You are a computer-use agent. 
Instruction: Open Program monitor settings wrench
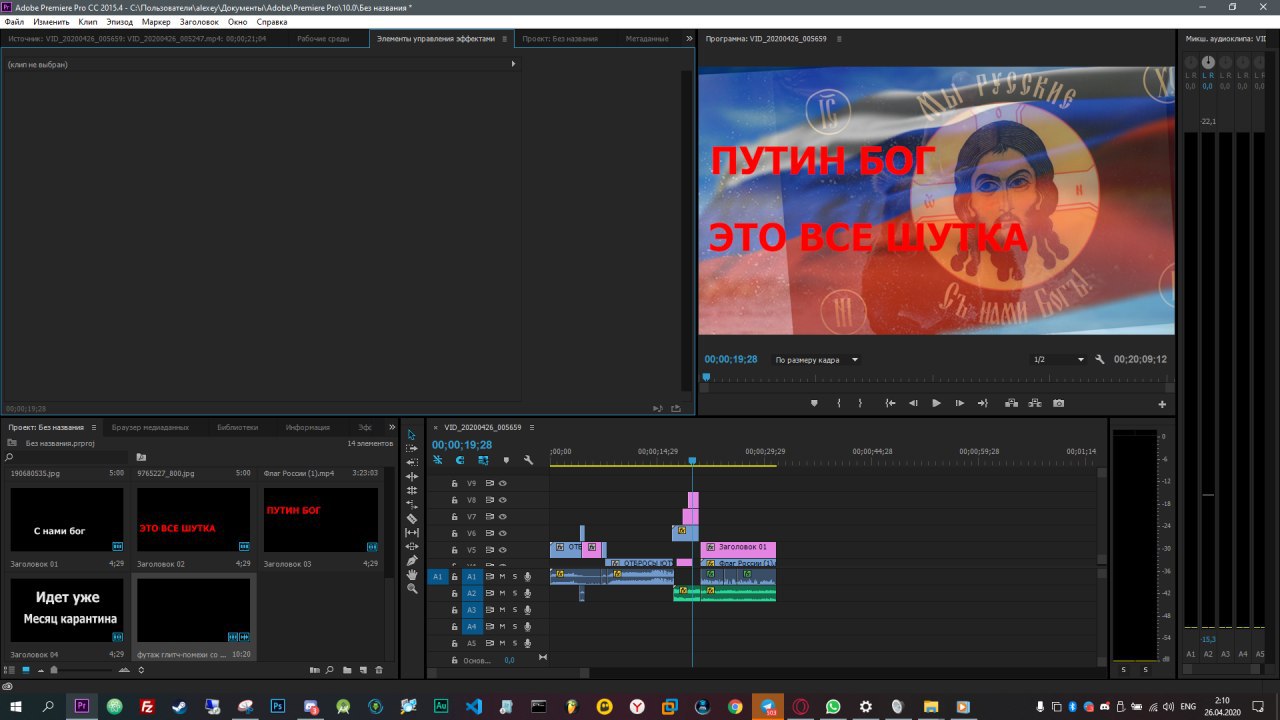point(1100,359)
